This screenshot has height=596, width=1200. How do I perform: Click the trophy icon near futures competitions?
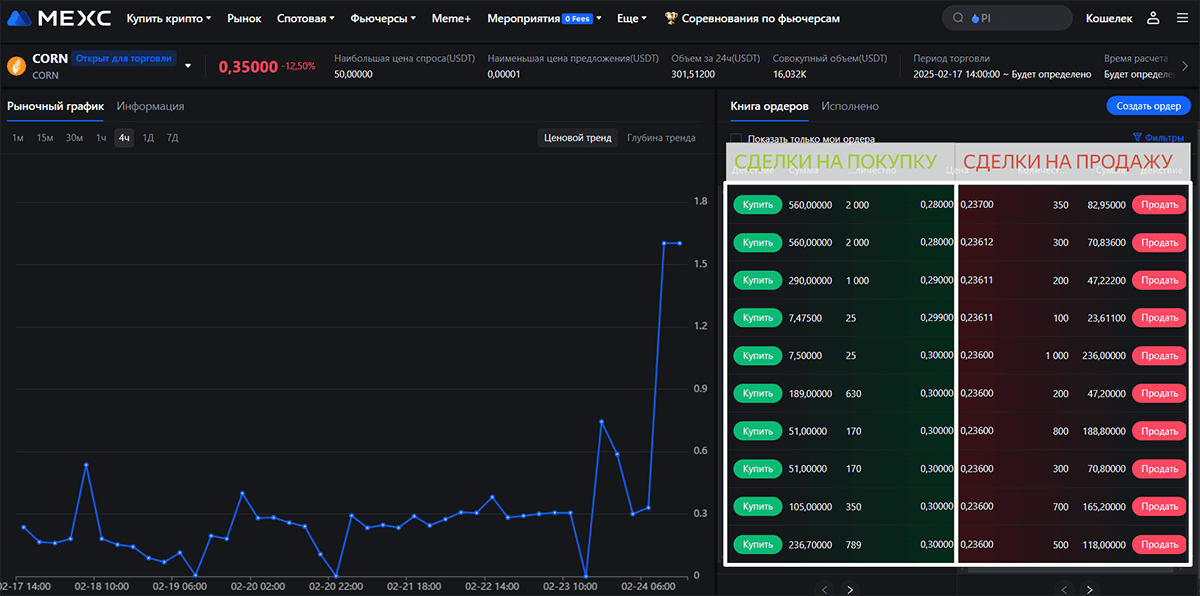click(671, 18)
